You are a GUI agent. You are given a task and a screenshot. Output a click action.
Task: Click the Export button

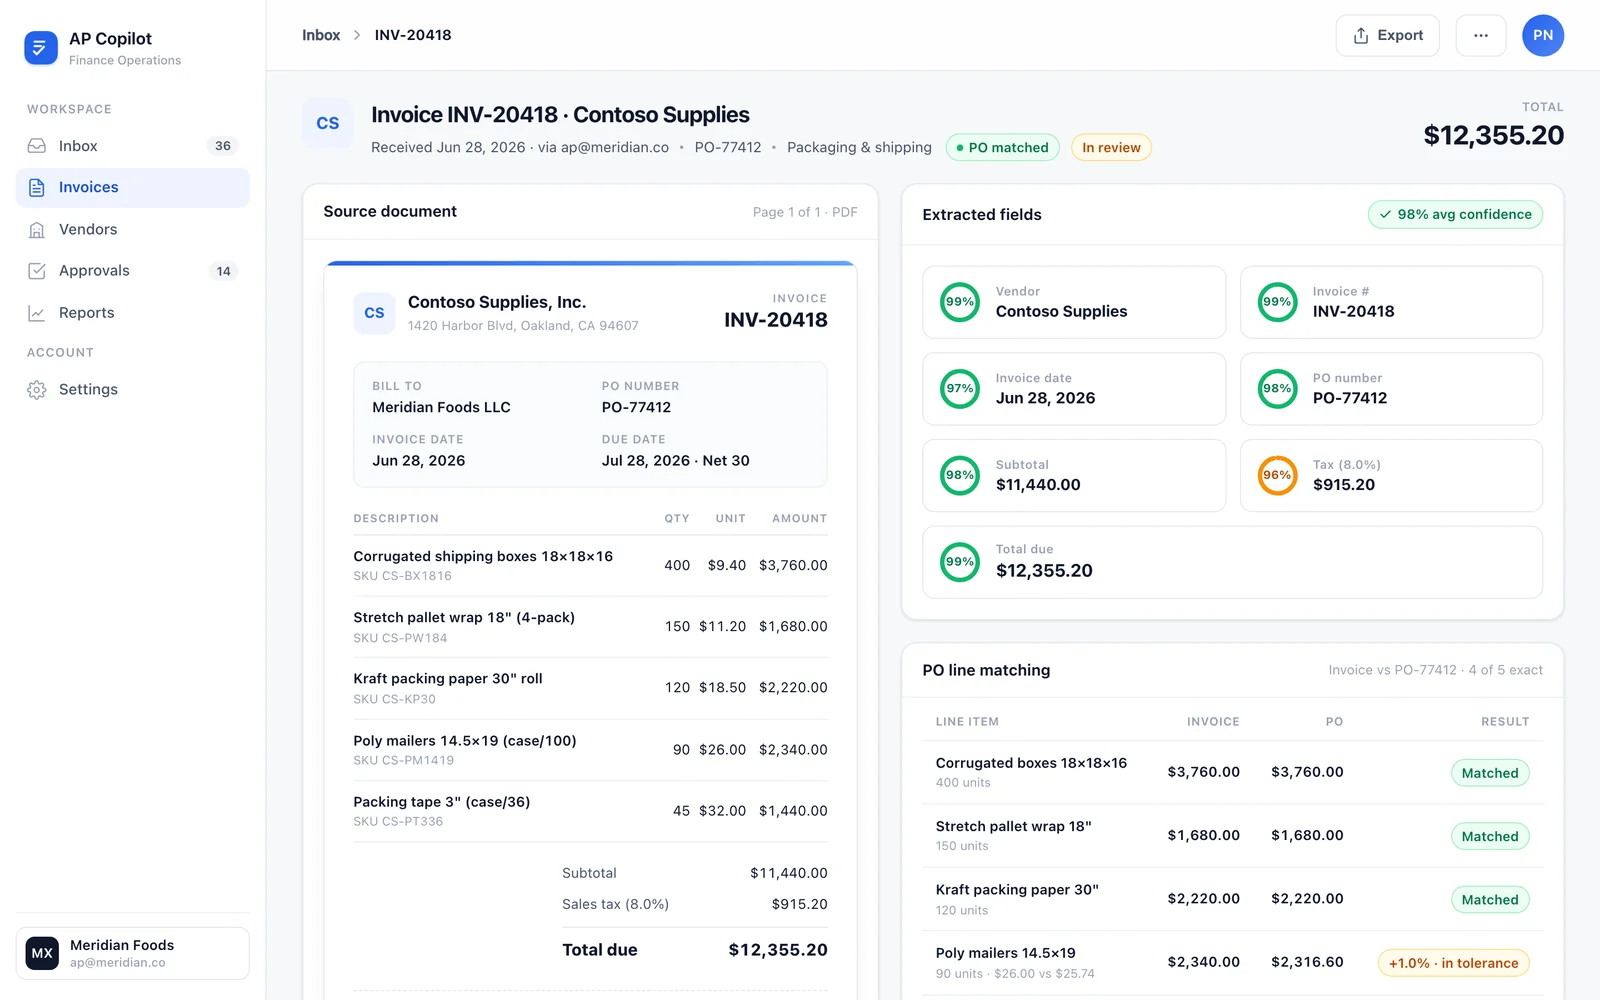pyautogui.click(x=1387, y=35)
